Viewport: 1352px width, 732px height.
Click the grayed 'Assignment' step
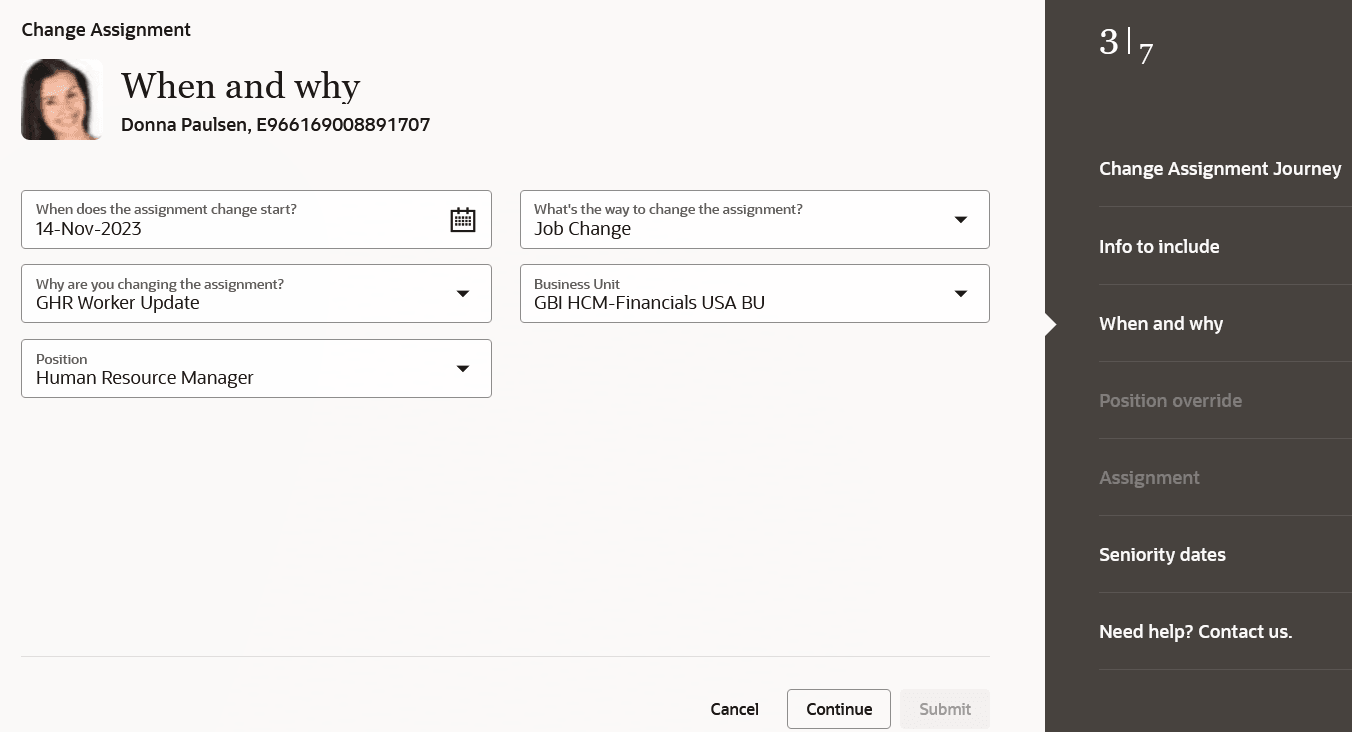[x=1149, y=477]
